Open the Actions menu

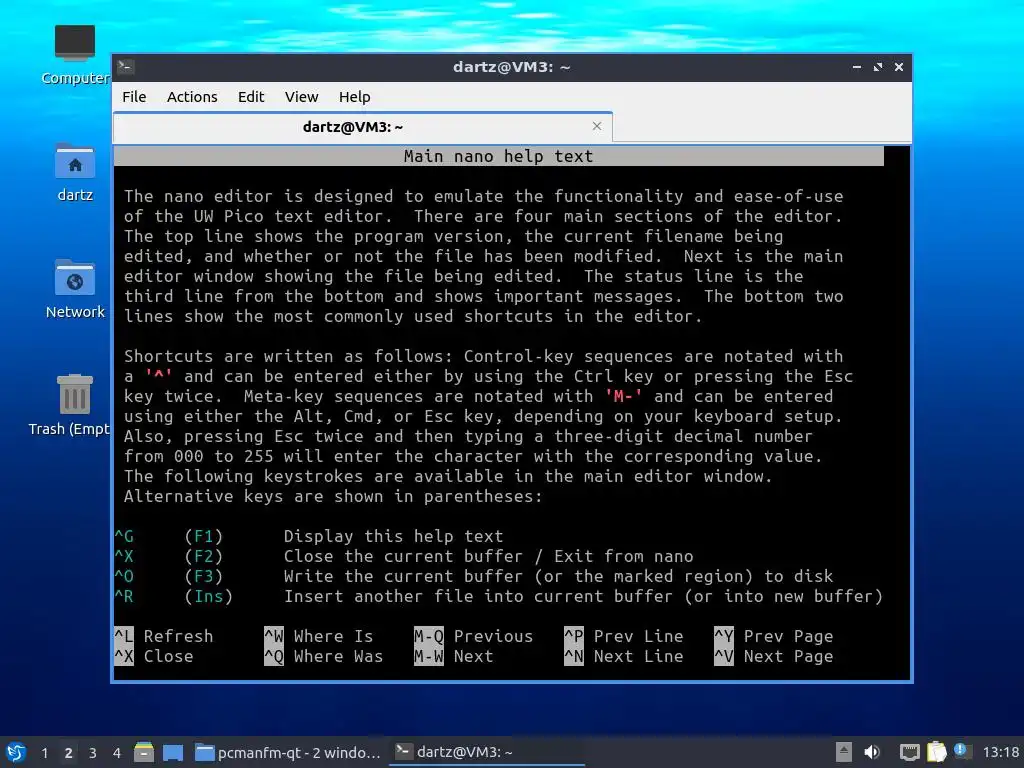[192, 97]
